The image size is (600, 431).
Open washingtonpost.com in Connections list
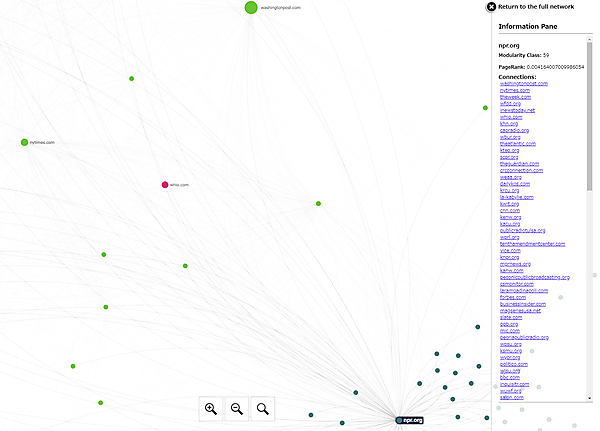click(524, 83)
